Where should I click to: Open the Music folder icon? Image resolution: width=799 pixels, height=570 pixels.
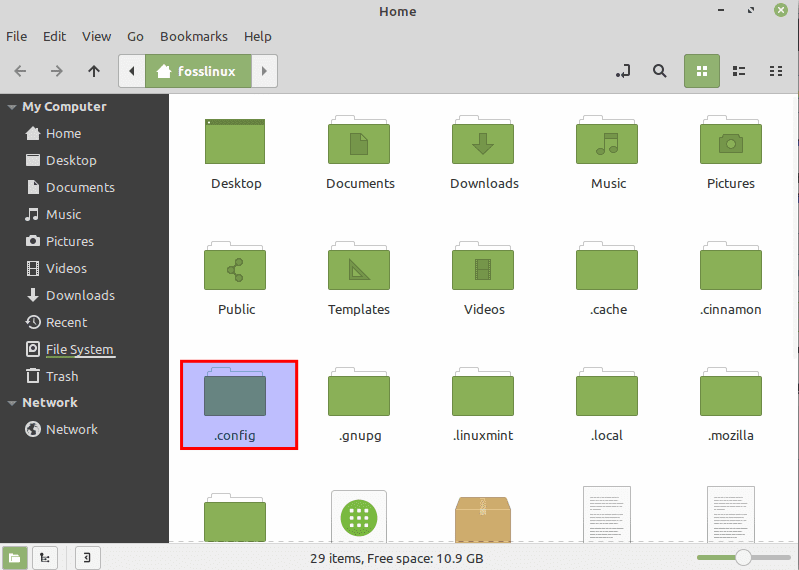(607, 143)
